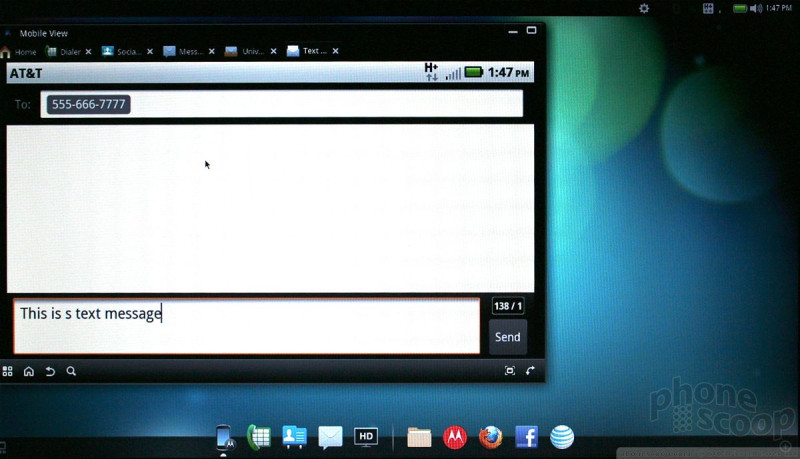Close the Dialer tab

click(x=88, y=52)
